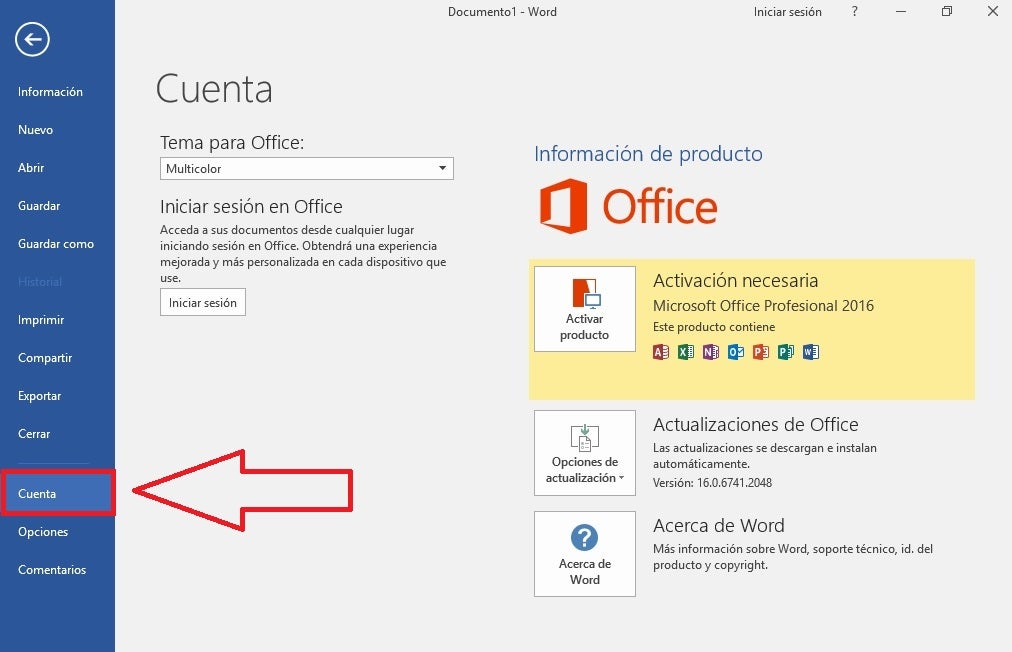Click Iniciar sesión in the title bar

coord(788,11)
